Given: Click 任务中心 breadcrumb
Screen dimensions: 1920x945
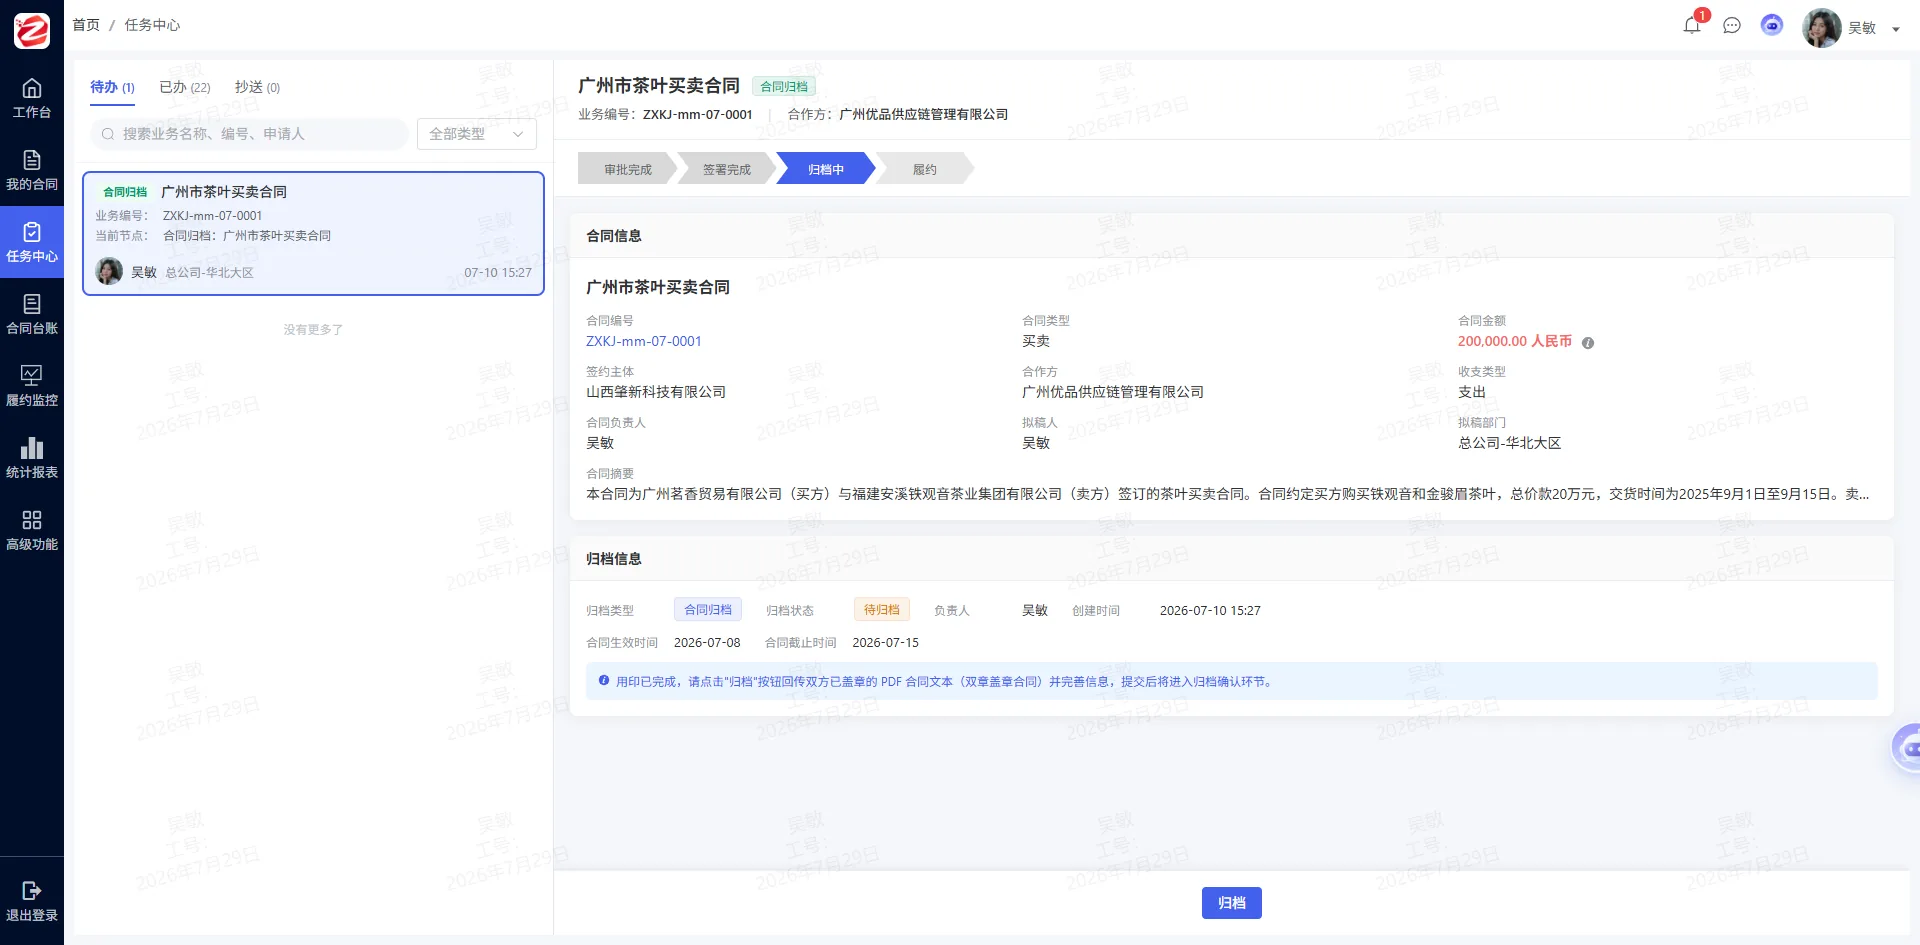Looking at the screenshot, I should (152, 25).
